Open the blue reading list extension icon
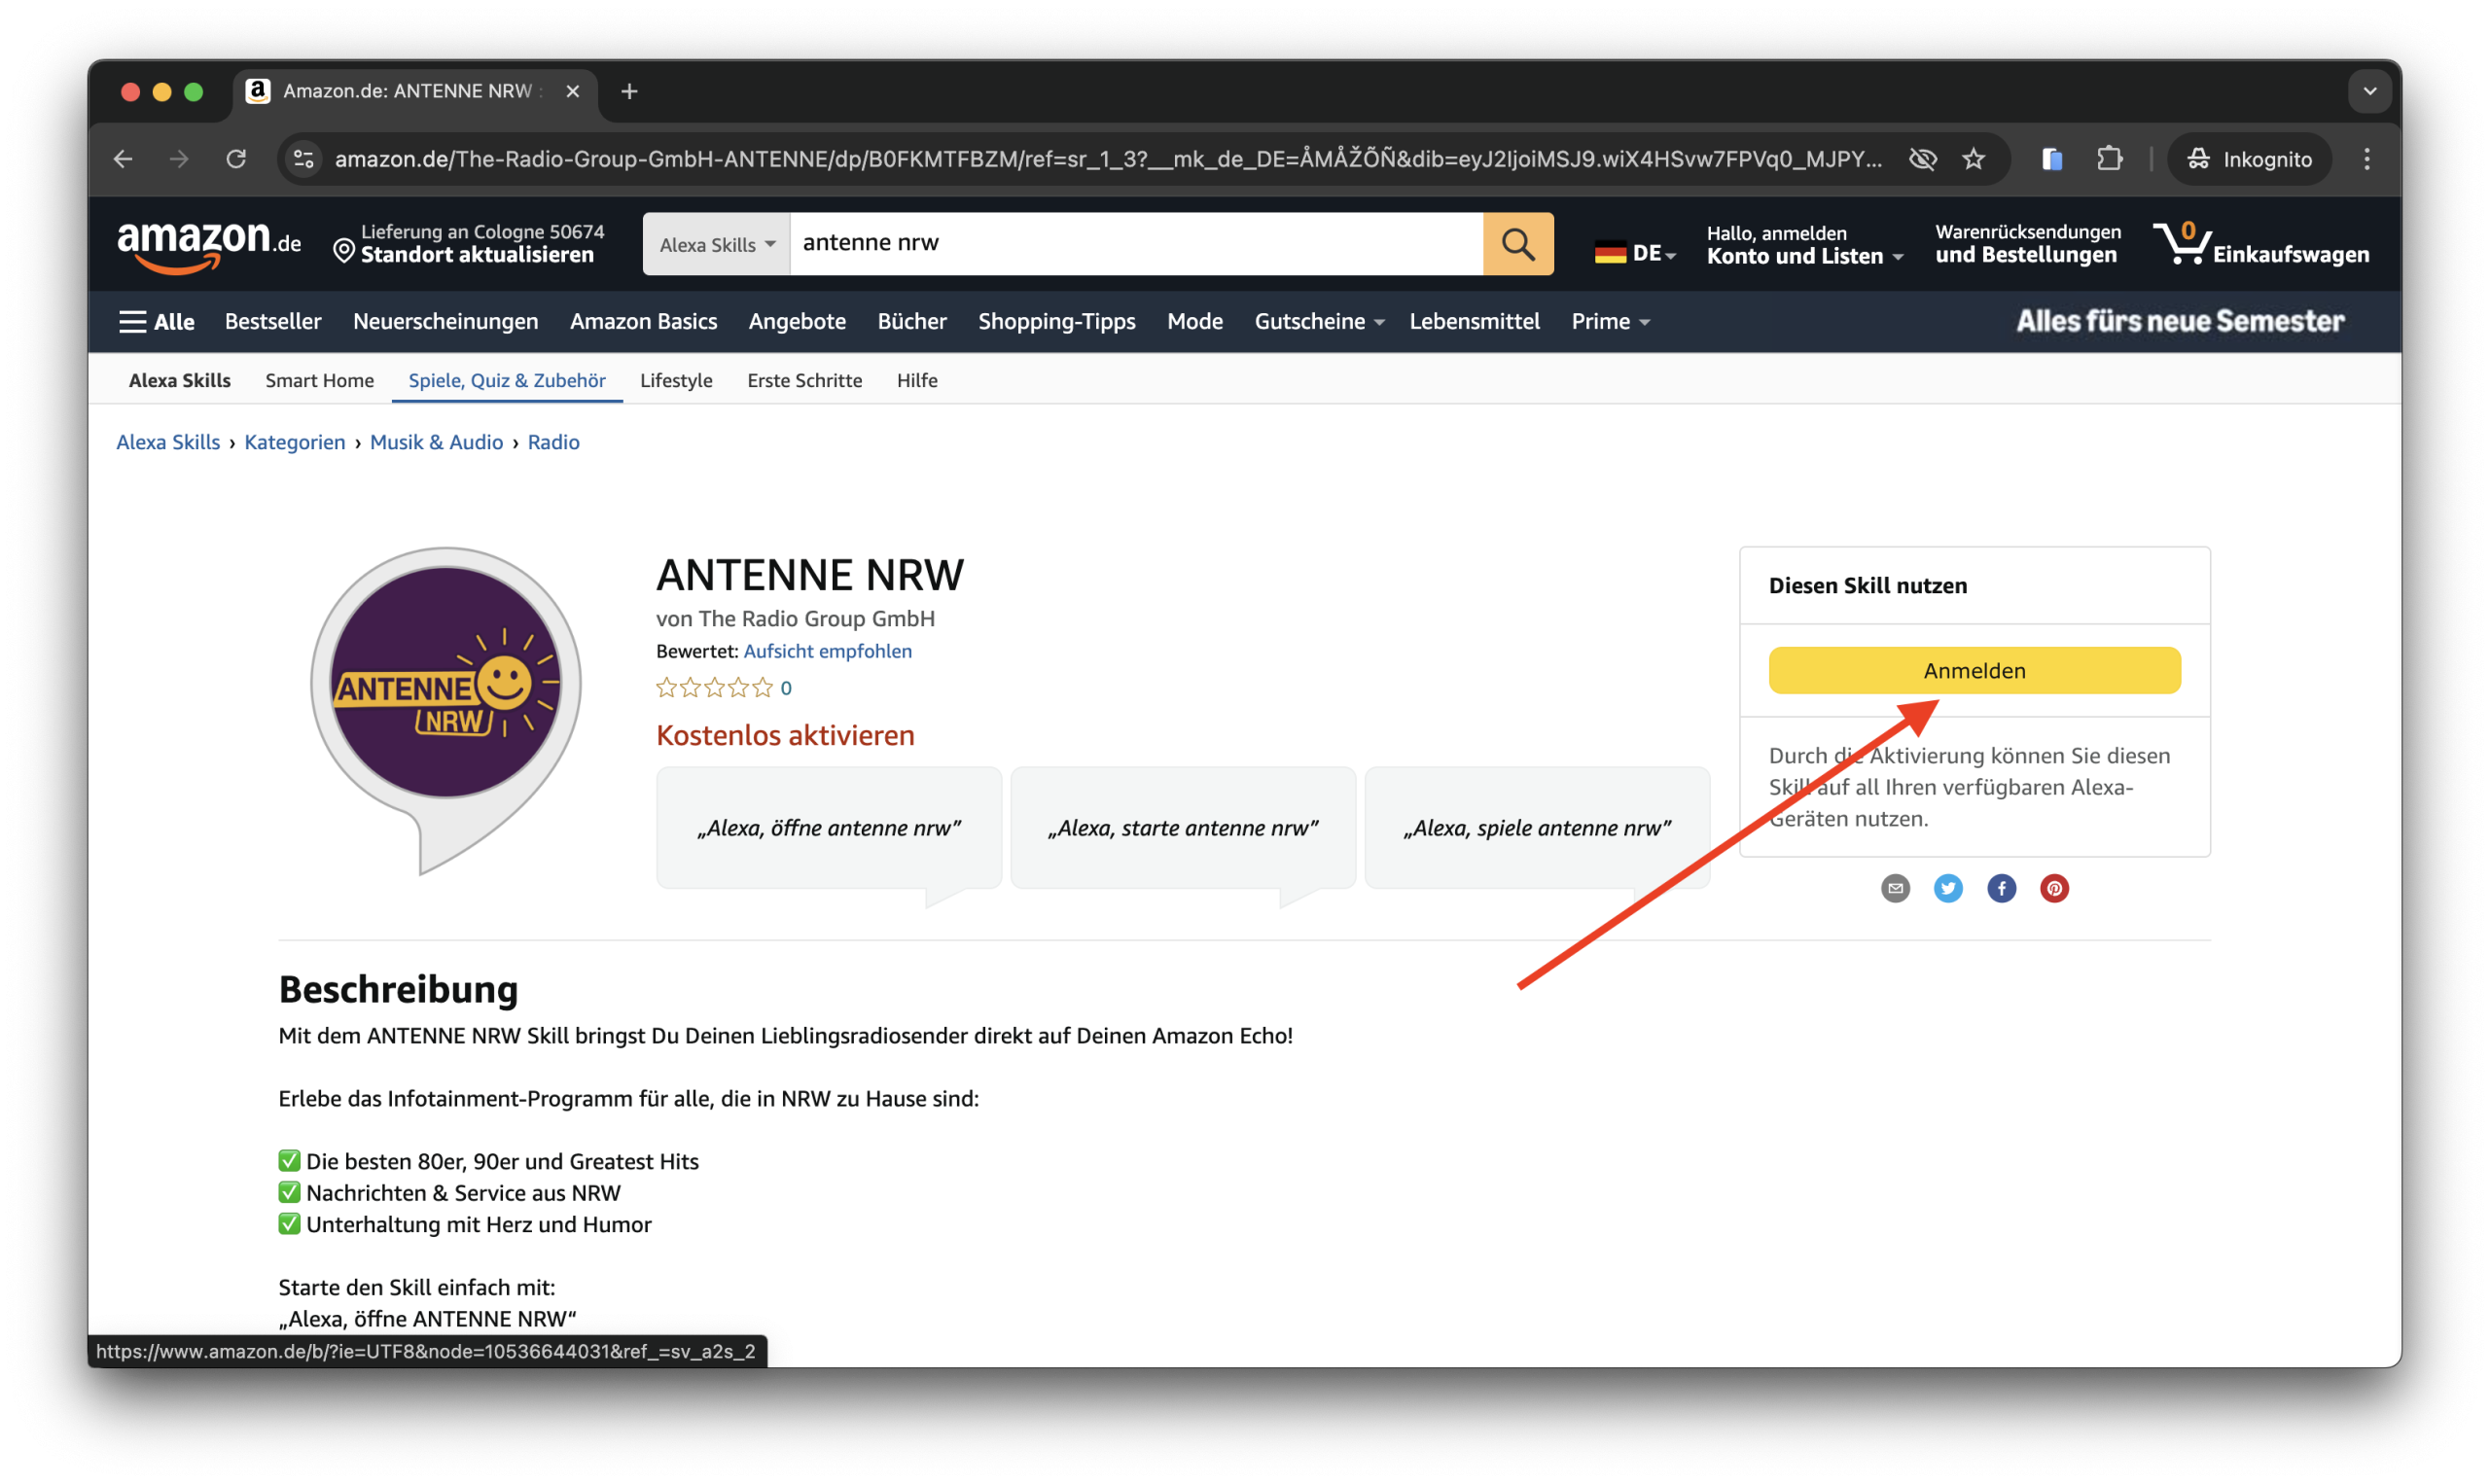This screenshot has height=1484, width=2490. tap(2052, 159)
